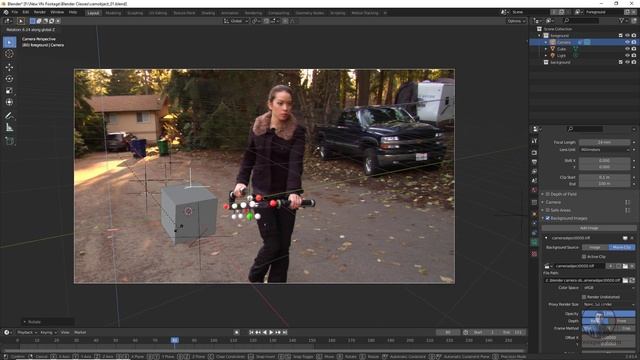Switch to the Layout workspace tab

(93, 13)
